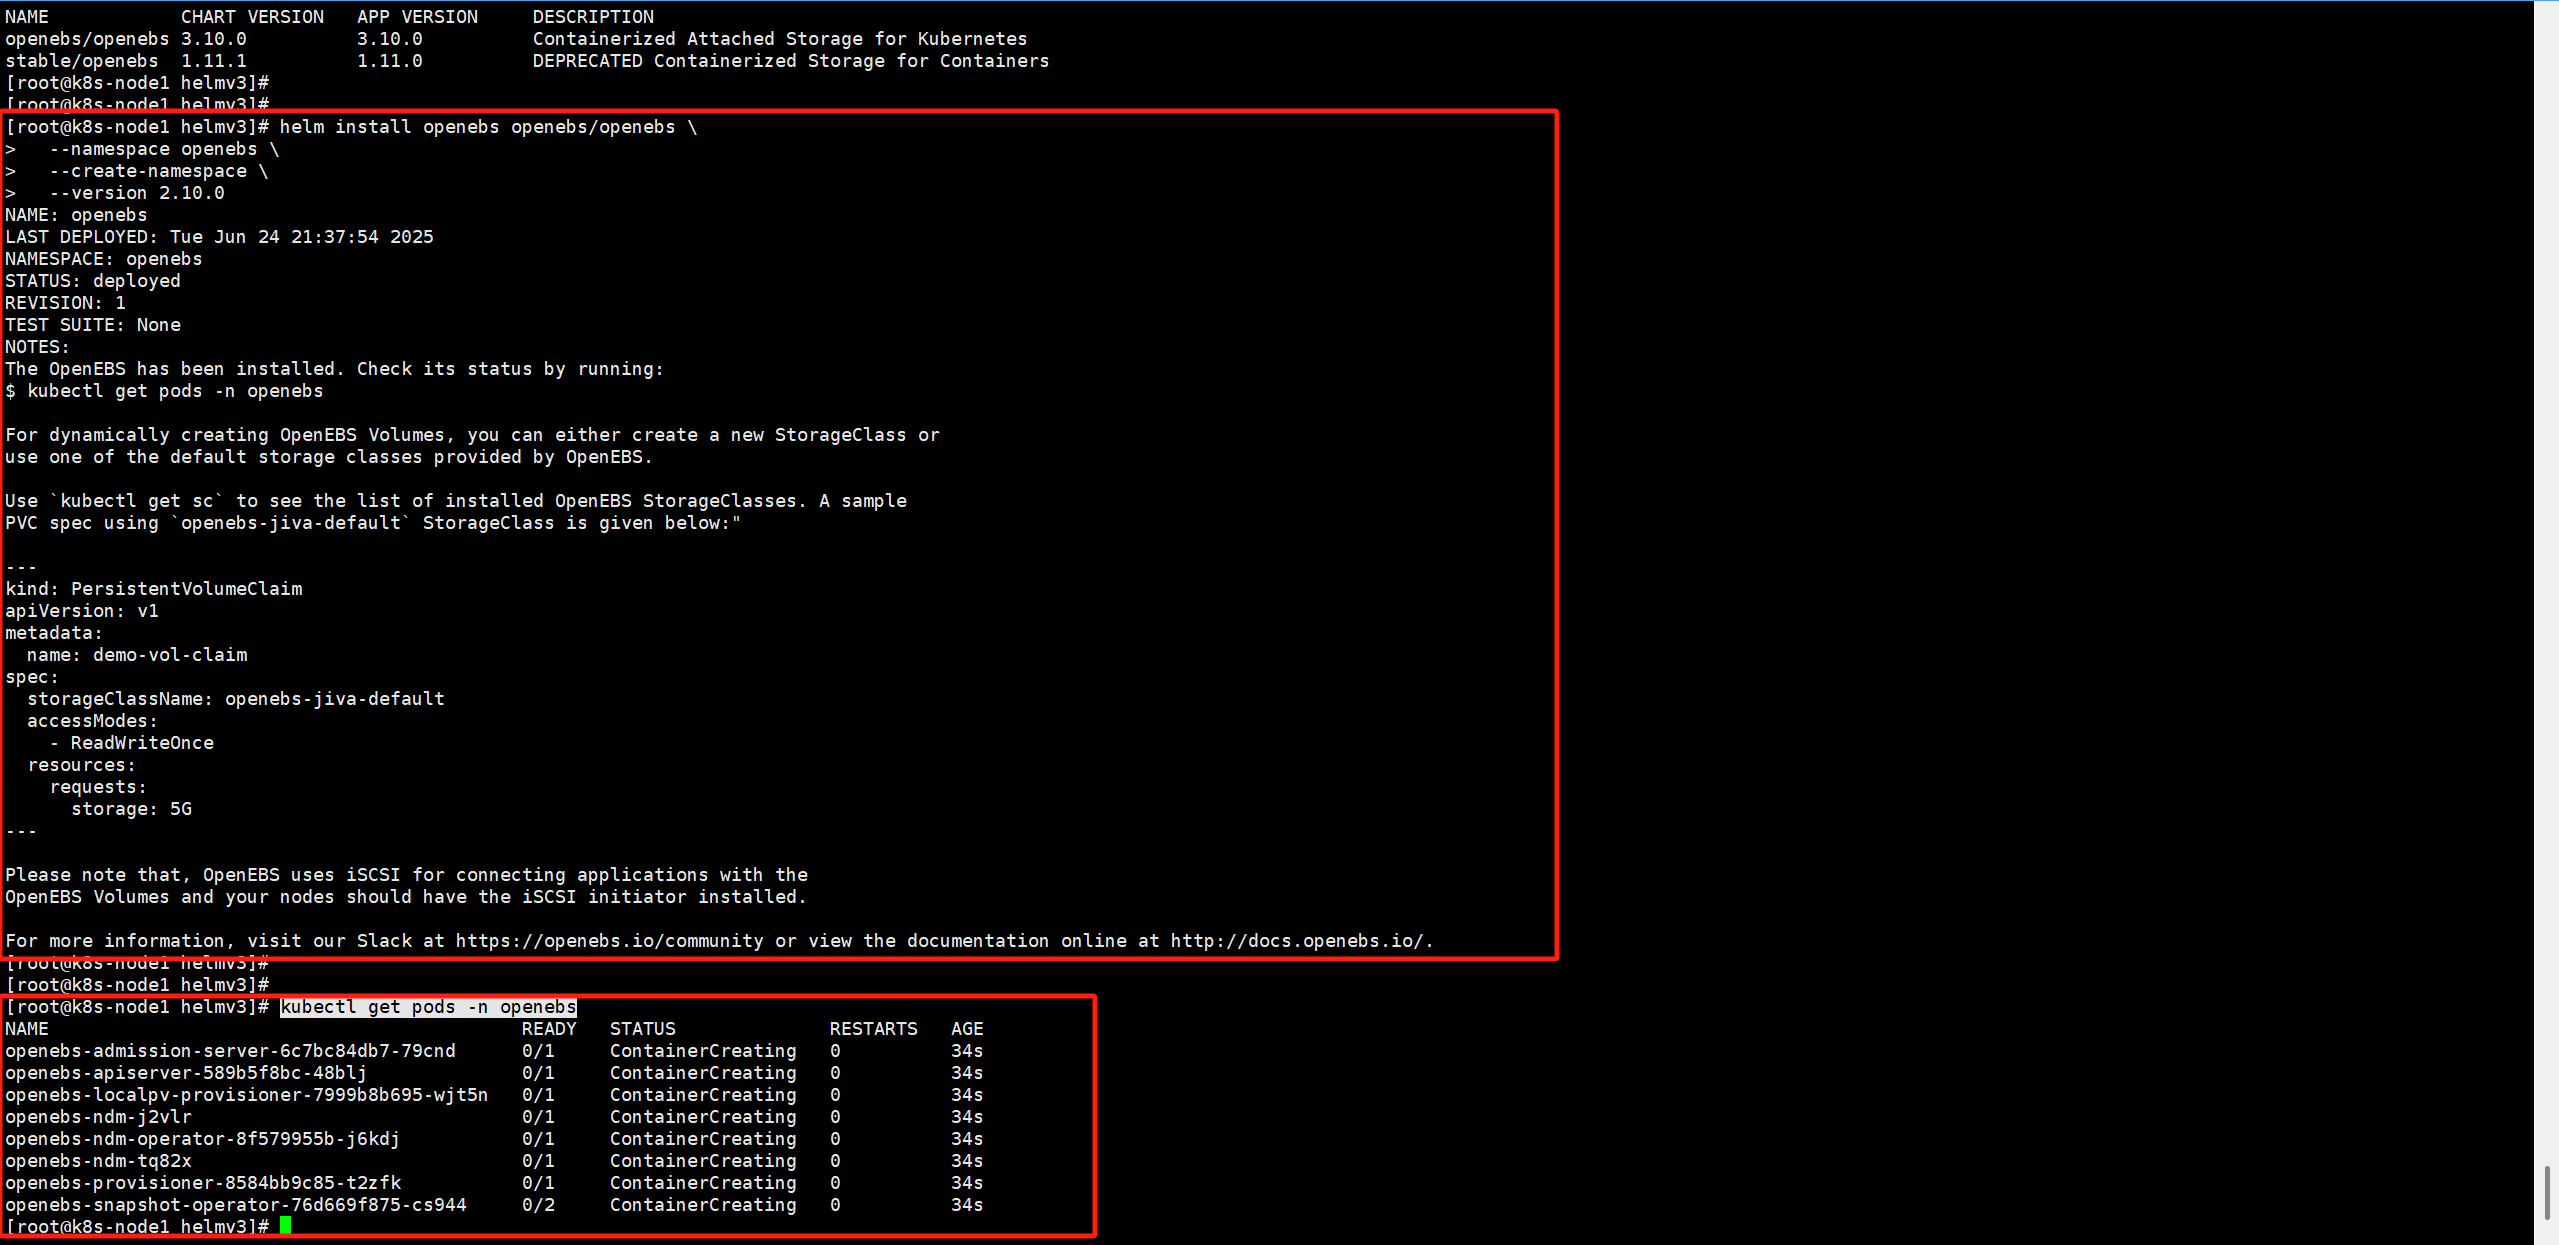Image resolution: width=2559 pixels, height=1245 pixels.
Task: Click the AGE column header
Action: coord(967,1029)
